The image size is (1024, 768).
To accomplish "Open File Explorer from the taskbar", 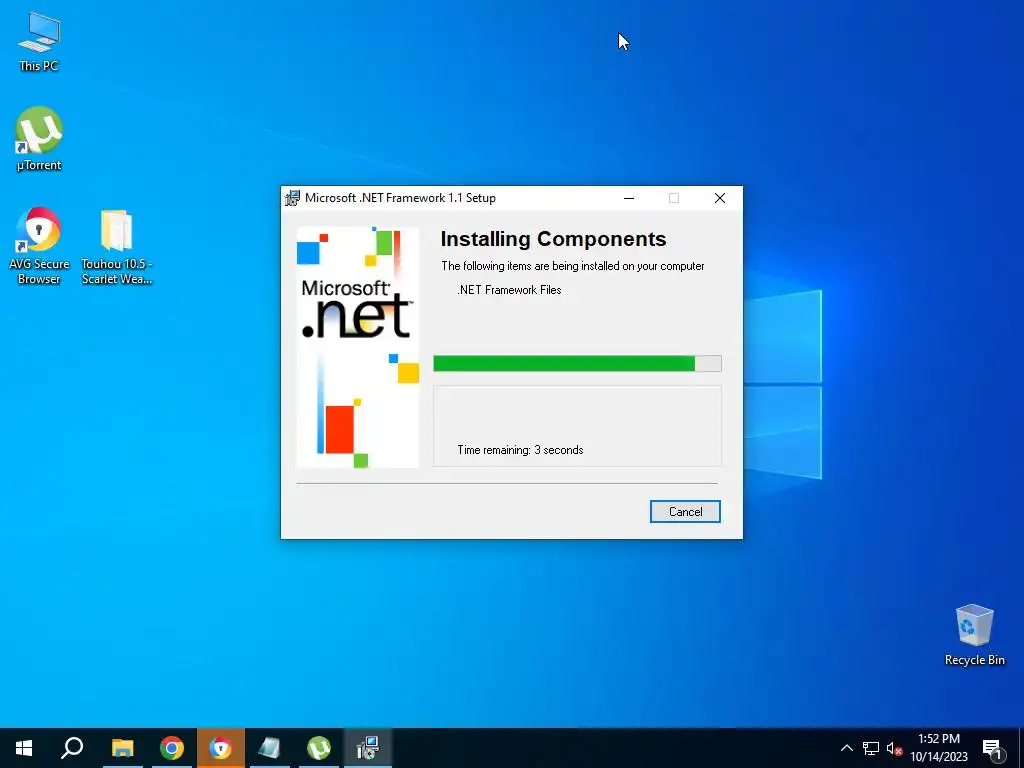I will 122,748.
